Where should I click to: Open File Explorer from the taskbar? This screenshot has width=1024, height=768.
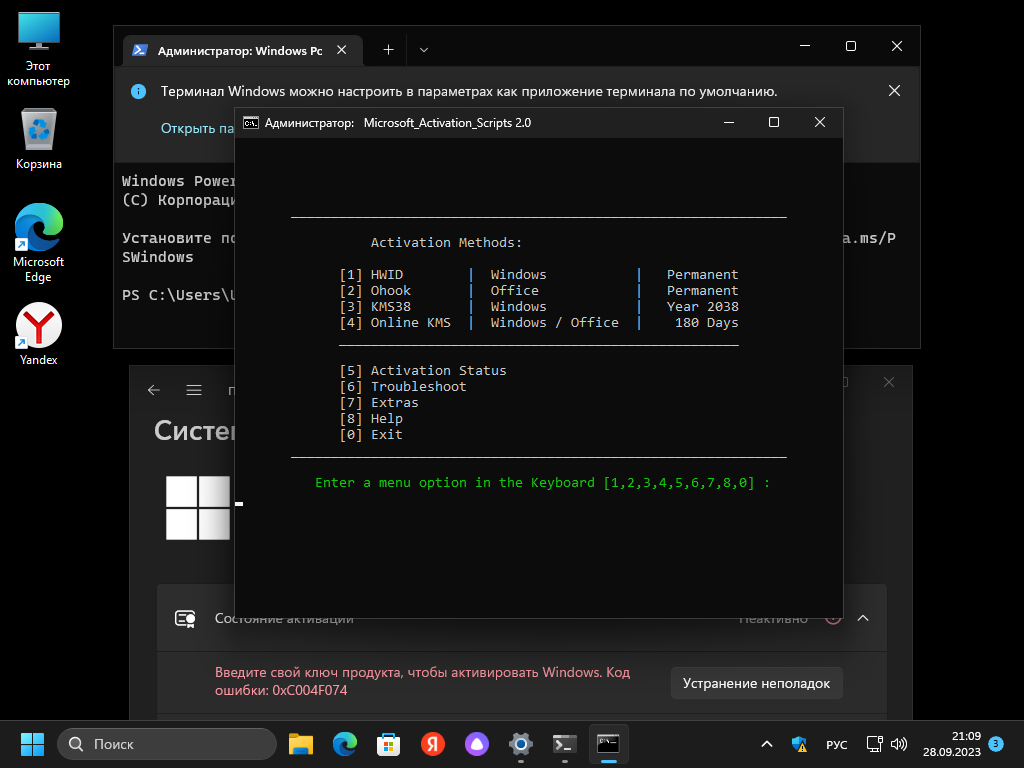coord(301,744)
